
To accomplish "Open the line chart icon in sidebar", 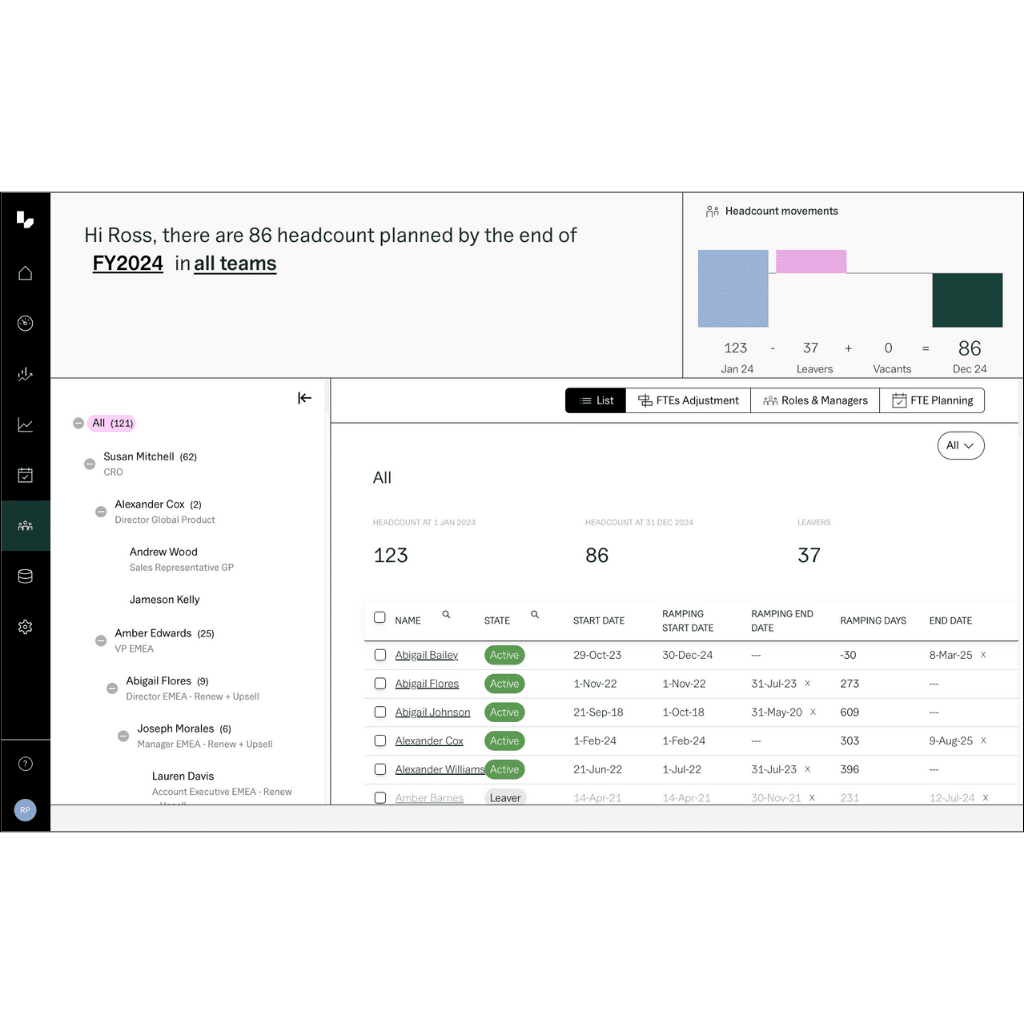I will pos(25,424).
